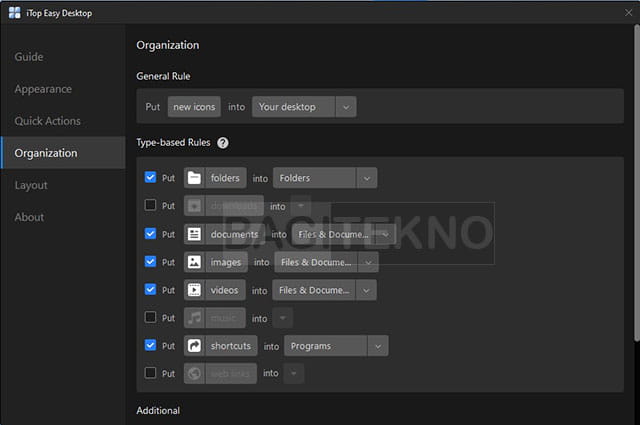Viewport: 640px width, 425px height.
Task: Open the music destination dropdown
Action: [282, 318]
